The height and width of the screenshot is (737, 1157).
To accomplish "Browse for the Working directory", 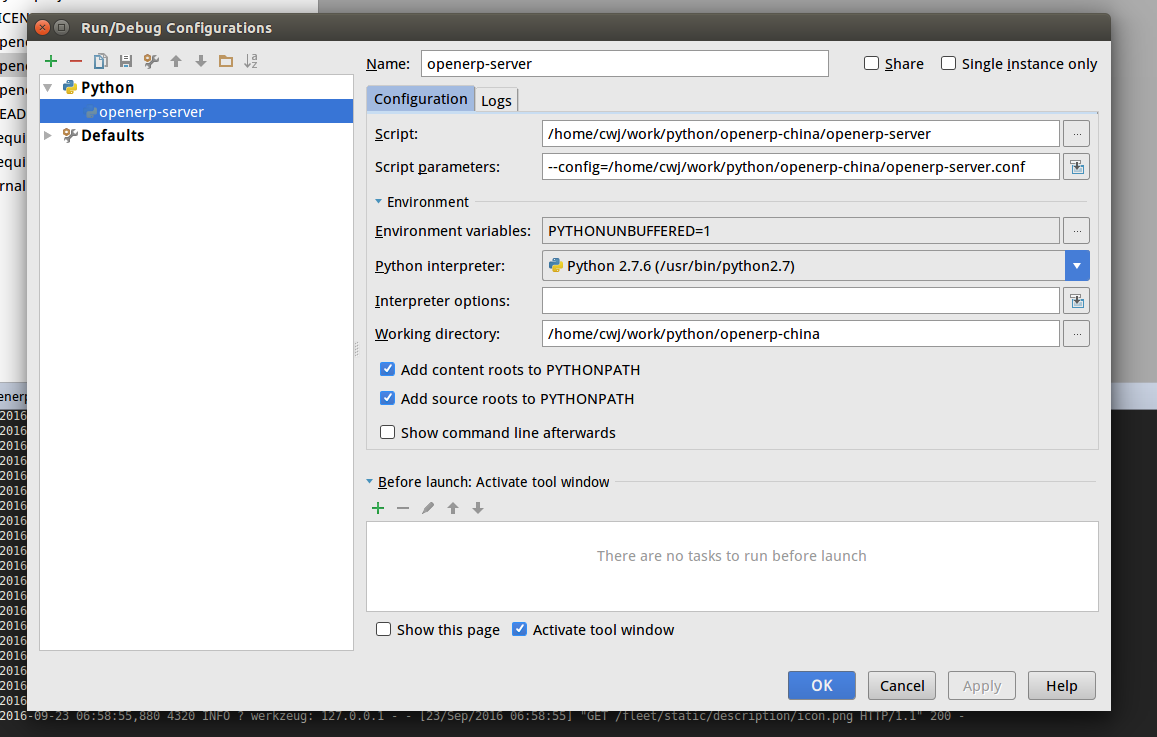I will pyautogui.click(x=1077, y=333).
